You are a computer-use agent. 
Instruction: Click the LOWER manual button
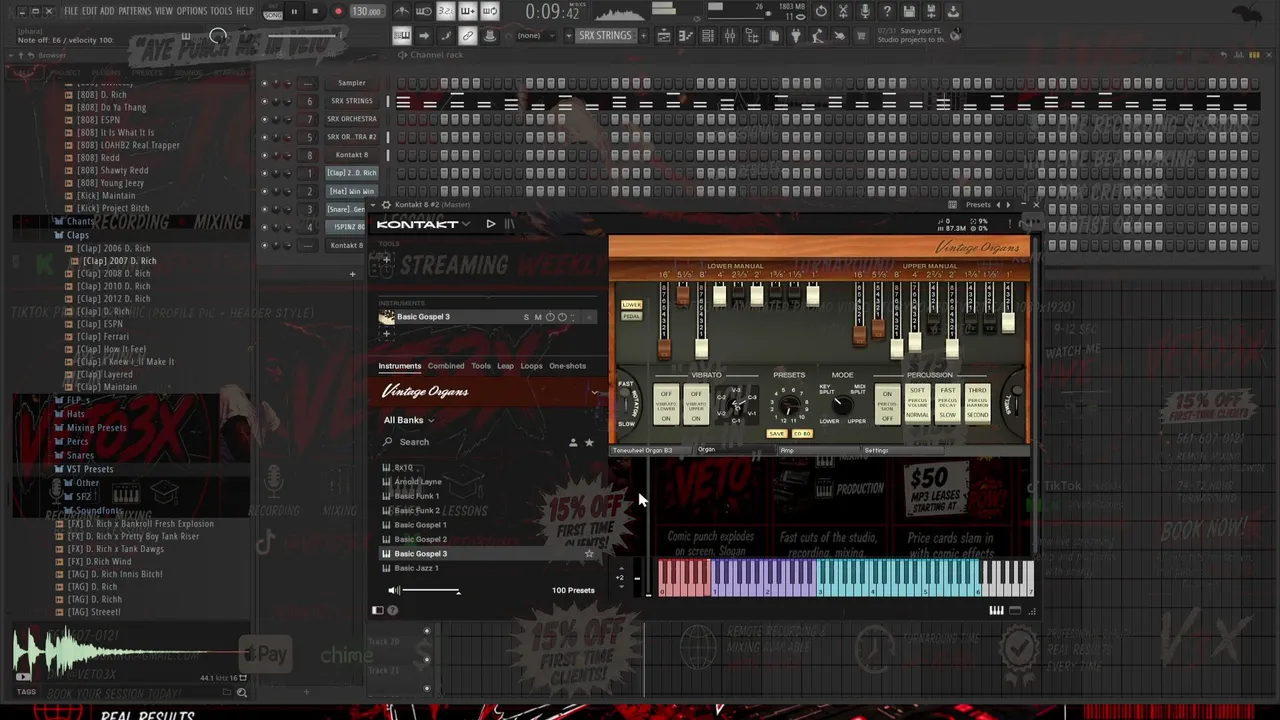pos(632,305)
